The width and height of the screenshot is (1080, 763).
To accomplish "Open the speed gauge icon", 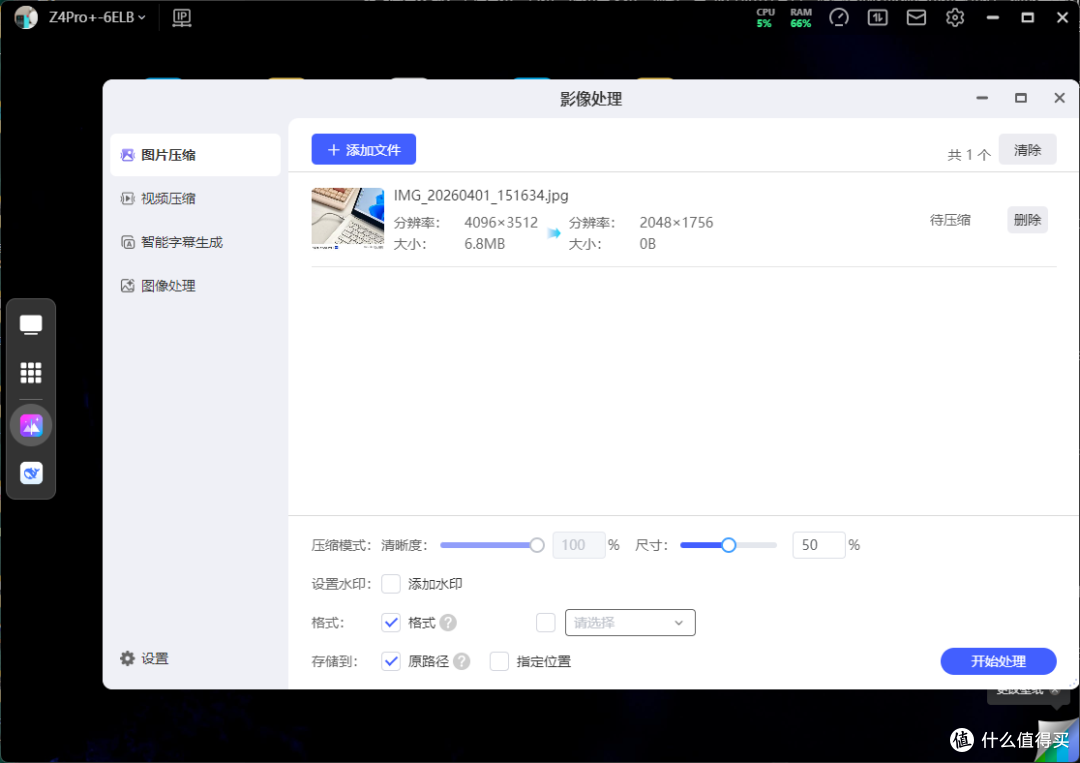I will (x=839, y=18).
